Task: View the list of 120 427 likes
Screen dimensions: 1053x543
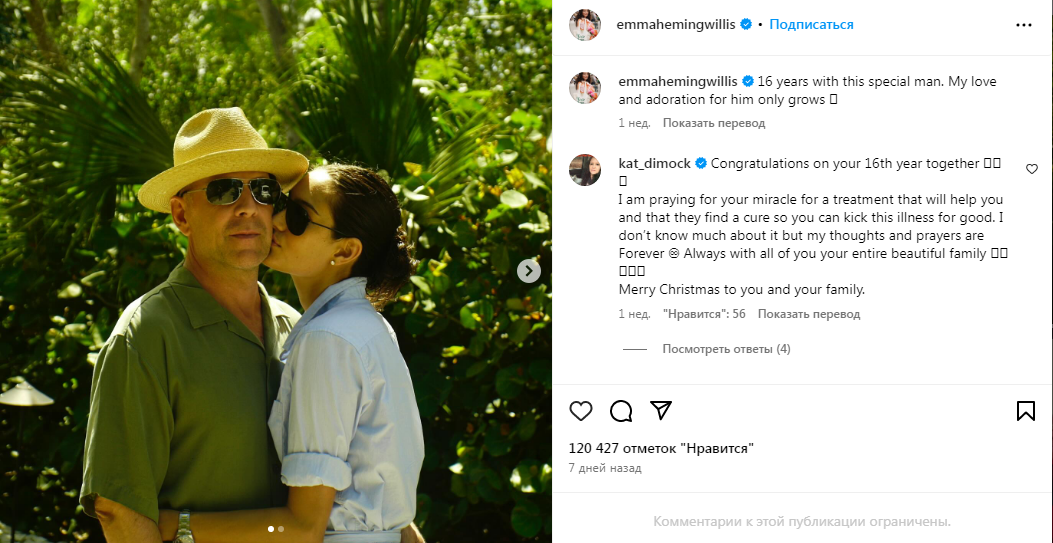Action: (661, 448)
